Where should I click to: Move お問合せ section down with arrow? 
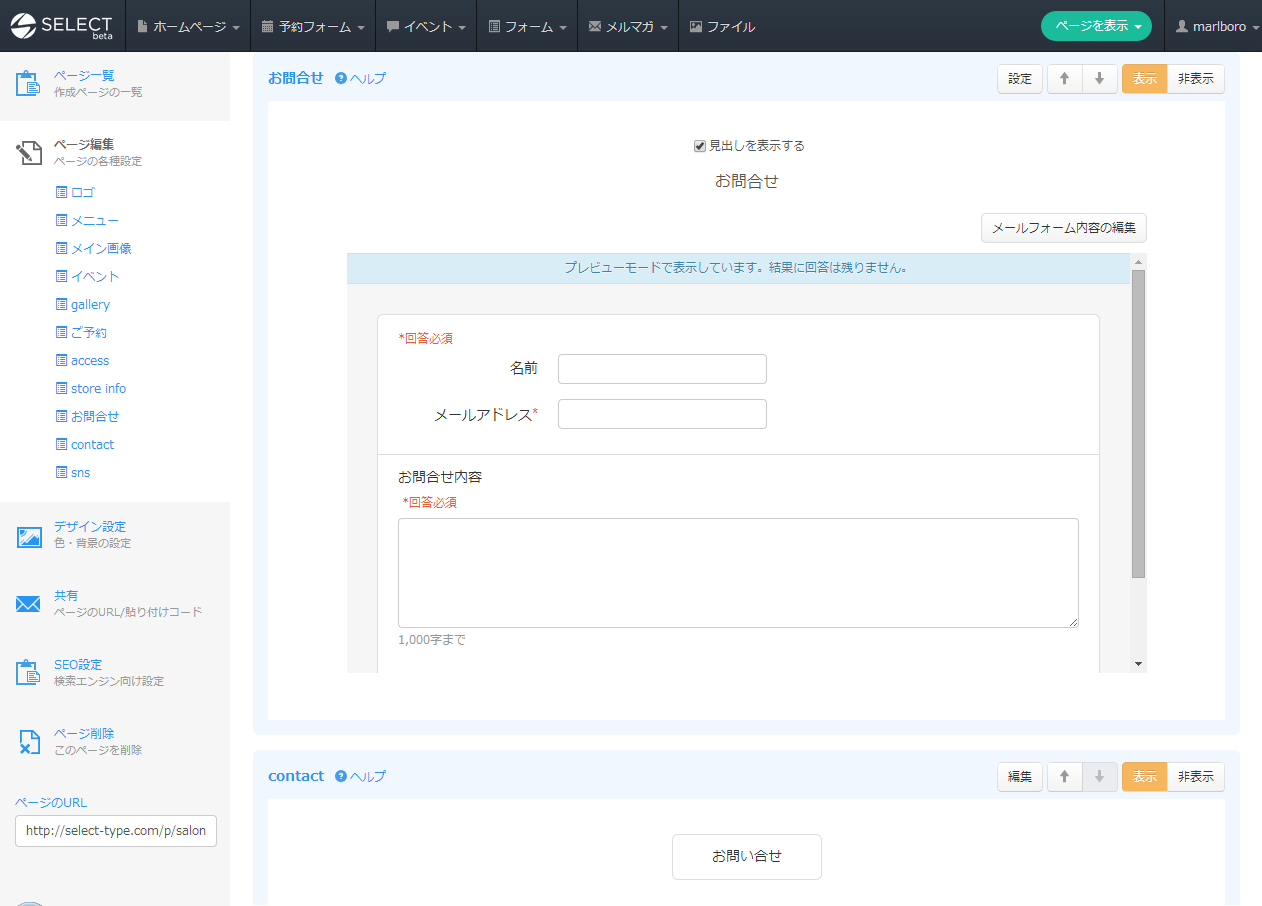pos(1099,79)
